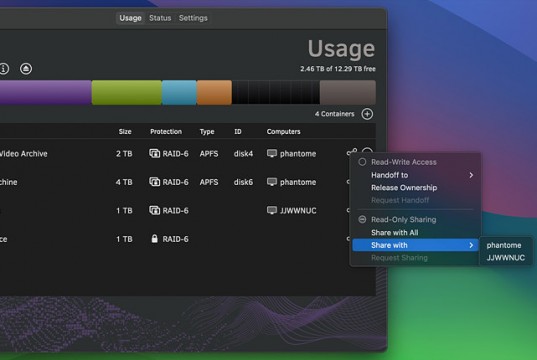Sort by the Type column header
Image resolution: width=537 pixels, height=360 pixels.
[x=207, y=132]
